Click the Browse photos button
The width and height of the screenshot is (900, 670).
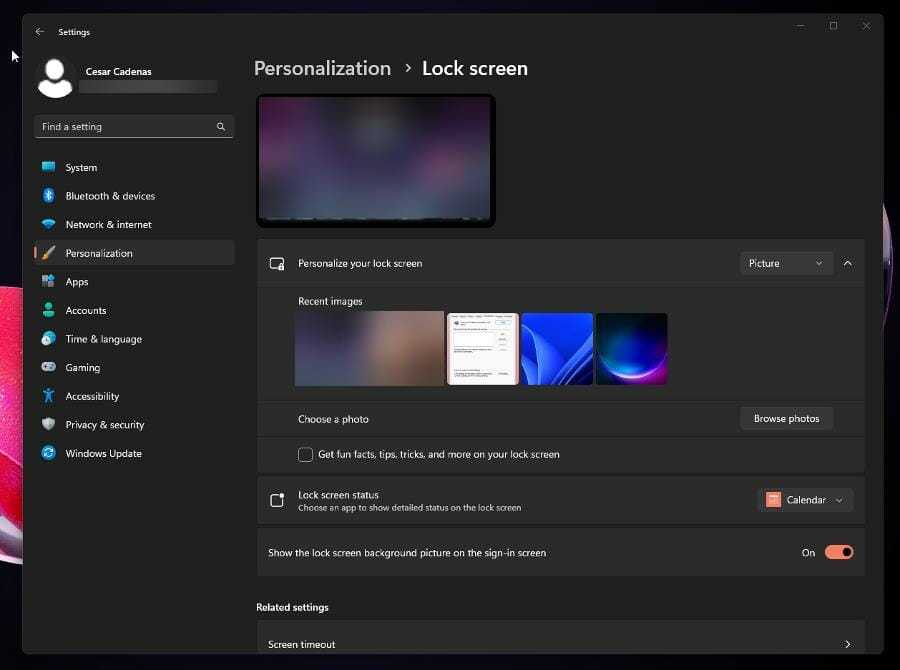coord(786,419)
